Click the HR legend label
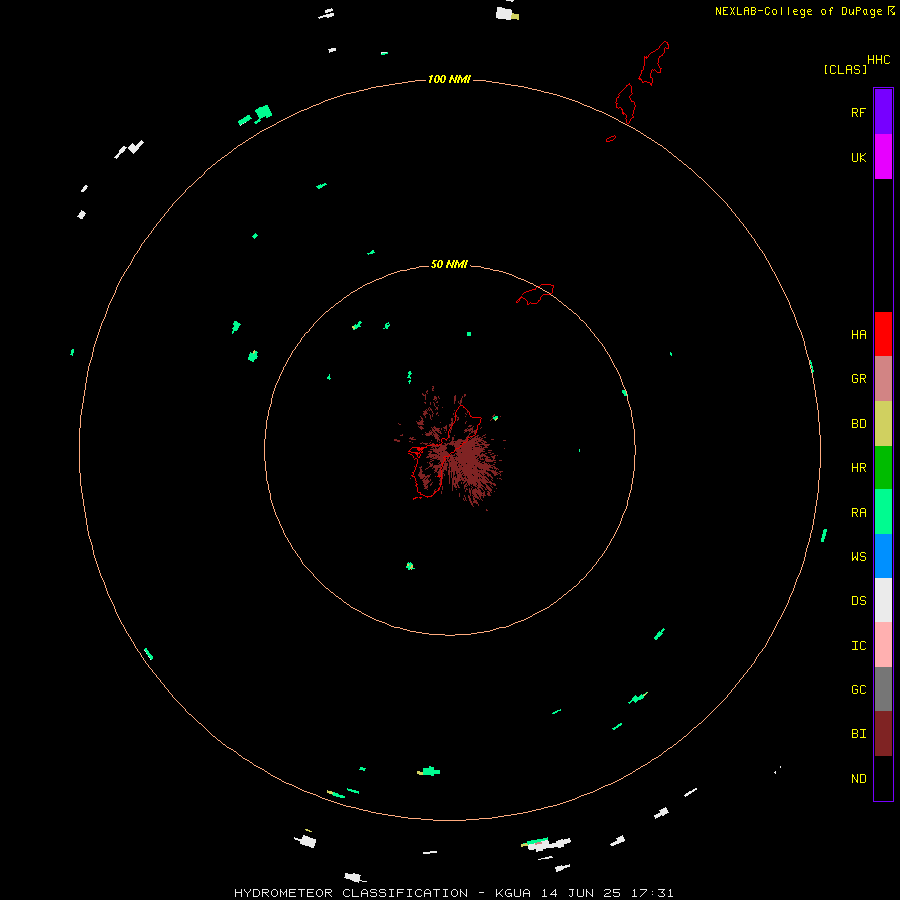The image size is (900, 900). pos(858,468)
